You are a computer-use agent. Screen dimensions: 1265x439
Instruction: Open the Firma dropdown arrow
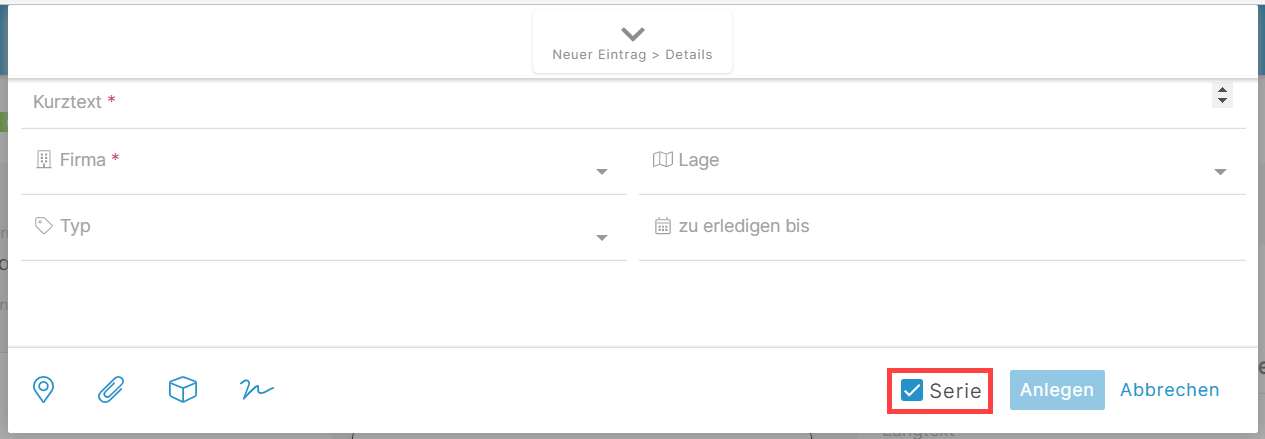pos(602,172)
